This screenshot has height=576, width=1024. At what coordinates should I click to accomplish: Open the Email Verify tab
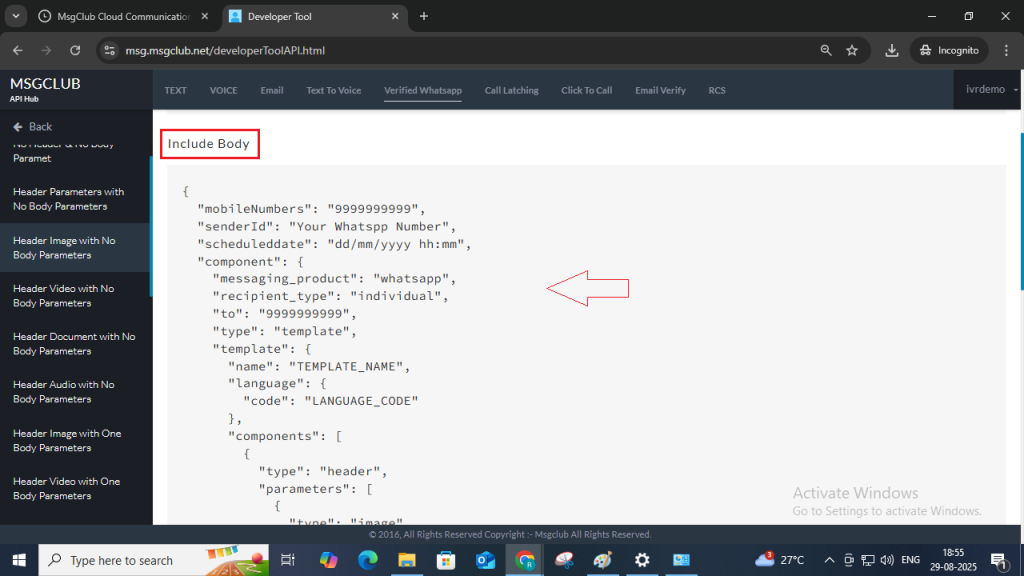click(x=660, y=90)
